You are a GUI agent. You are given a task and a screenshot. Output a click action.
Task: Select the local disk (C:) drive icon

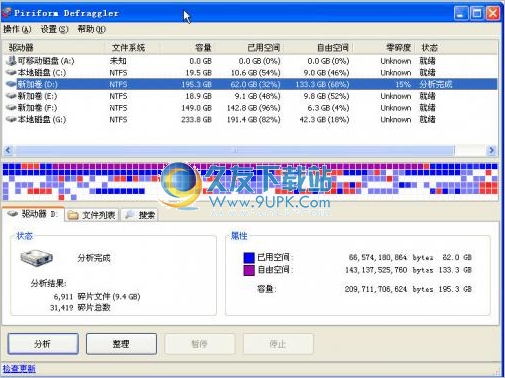pyautogui.click(x=11, y=72)
